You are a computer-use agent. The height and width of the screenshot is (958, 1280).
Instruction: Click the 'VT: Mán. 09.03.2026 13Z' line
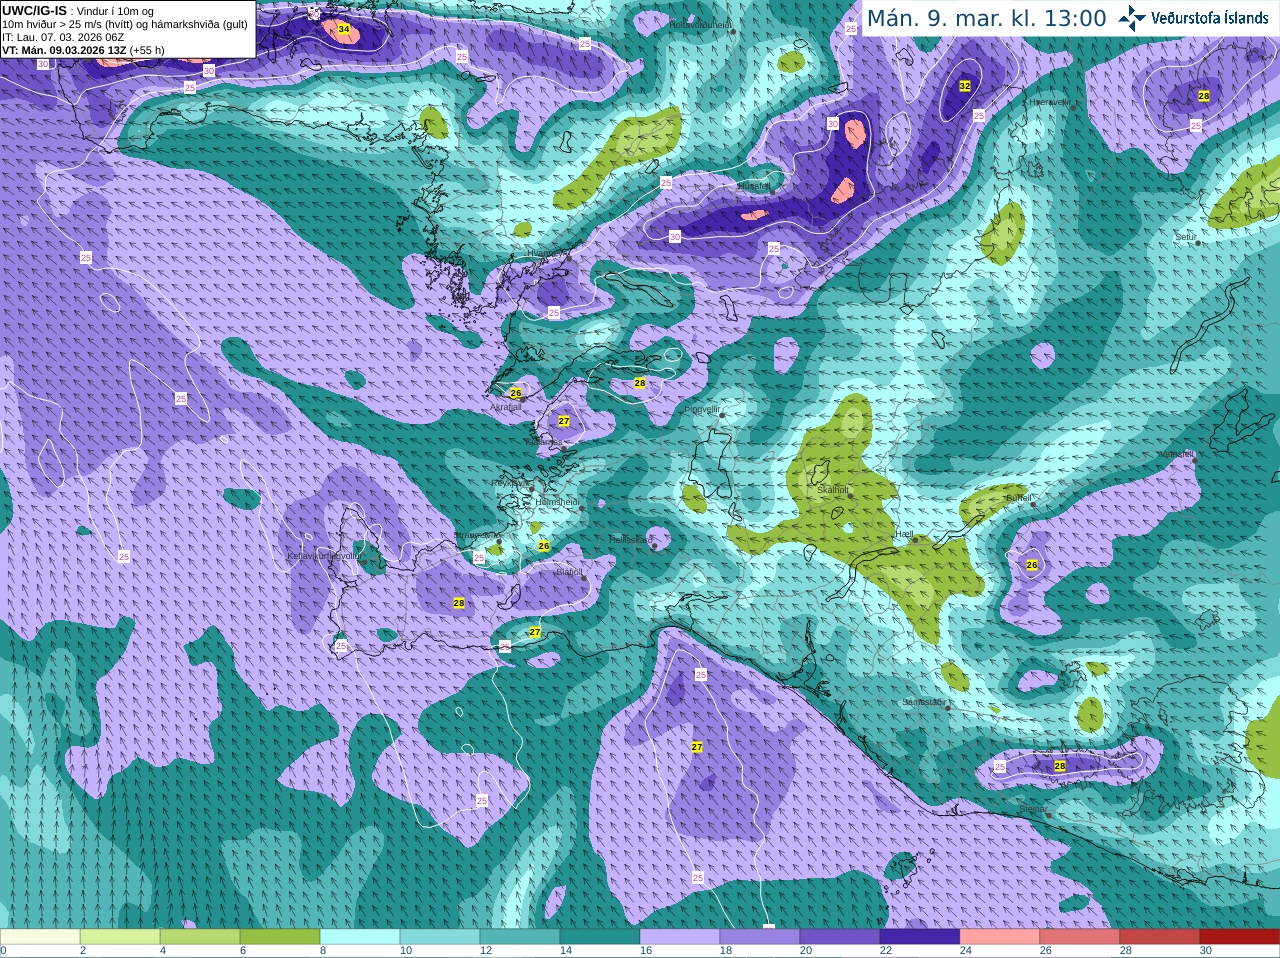(x=64, y=50)
